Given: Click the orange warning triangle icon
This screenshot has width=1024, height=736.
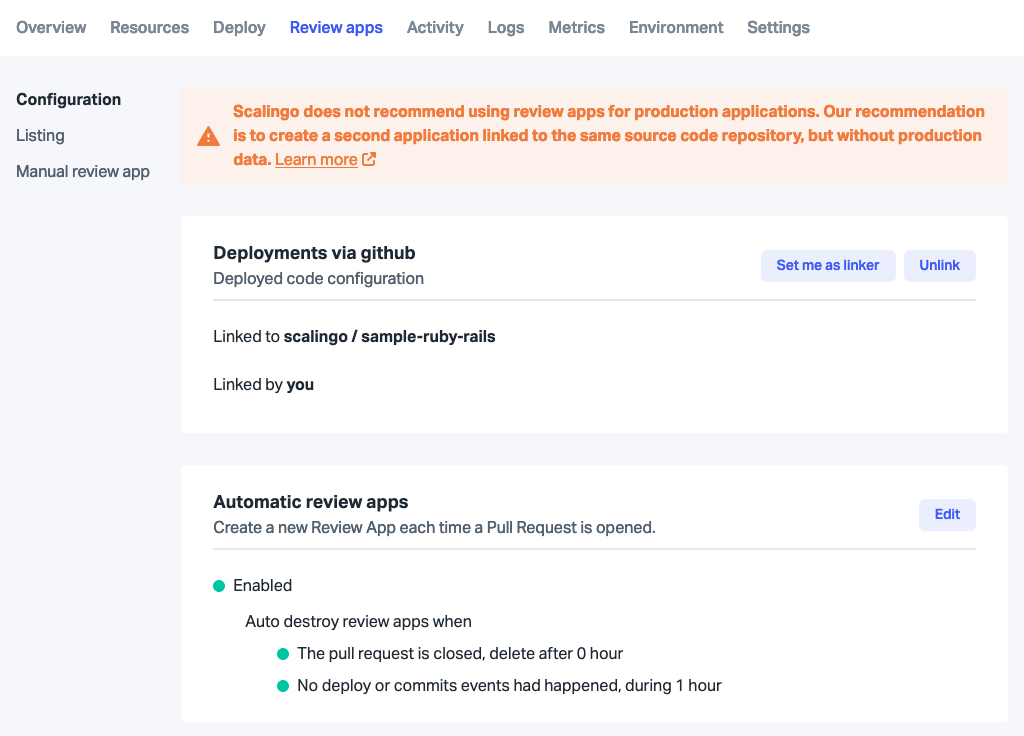Looking at the screenshot, I should coord(208,136).
